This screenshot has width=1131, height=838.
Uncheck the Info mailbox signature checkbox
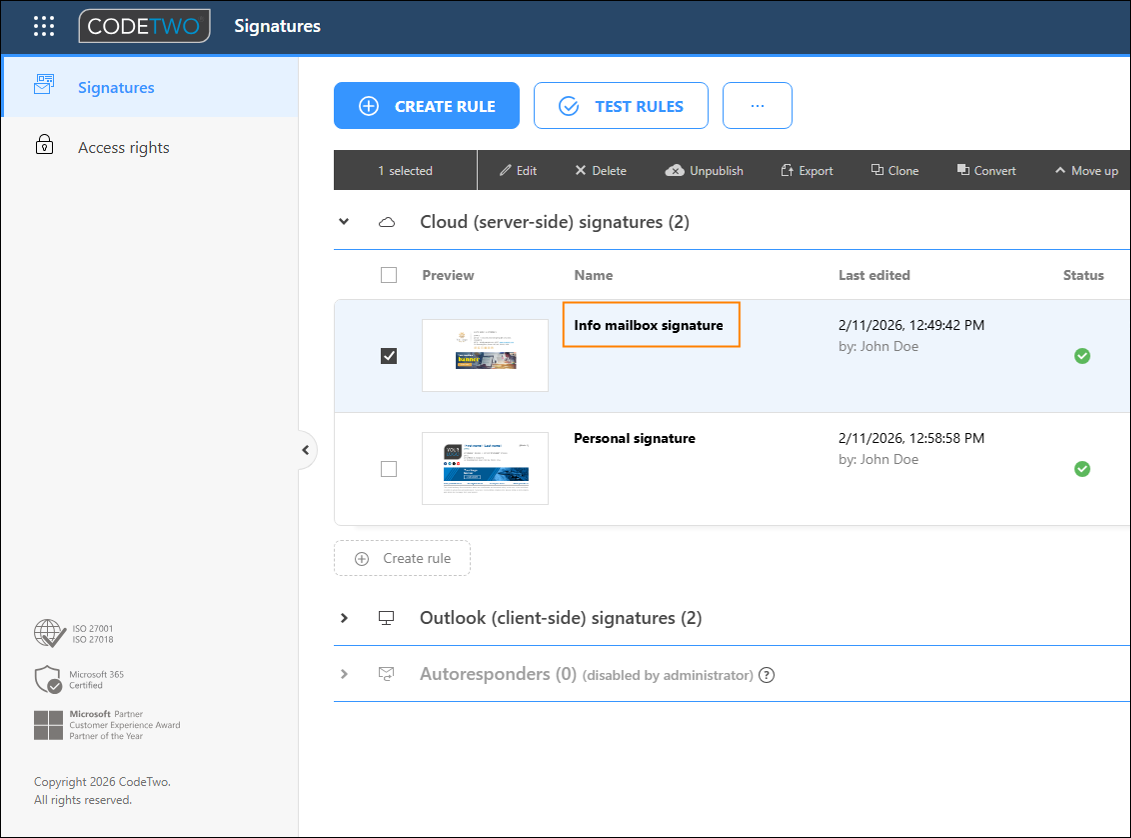(389, 356)
